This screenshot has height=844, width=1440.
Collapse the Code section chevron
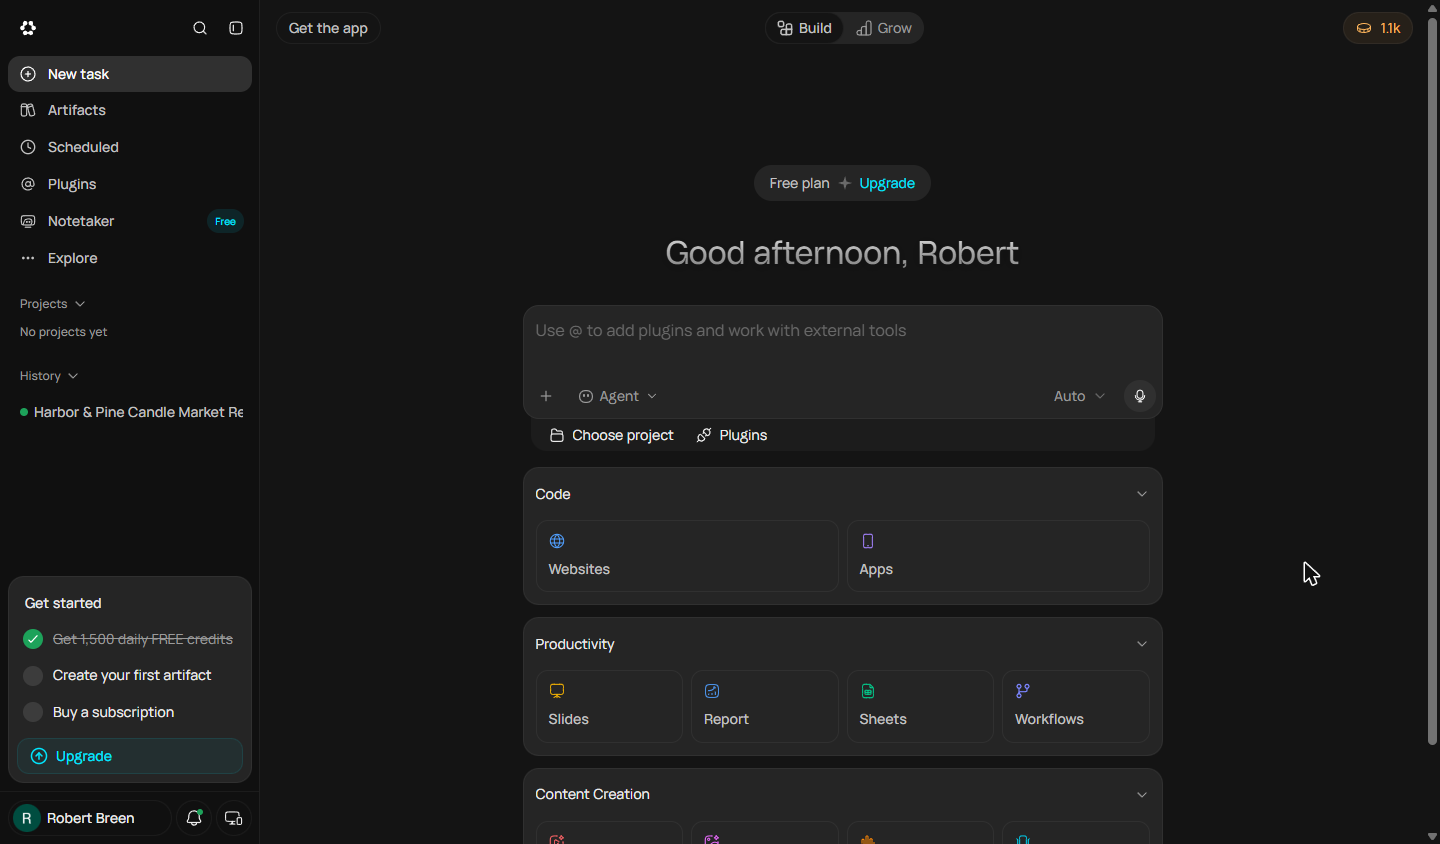click(x=1142, y=494)
